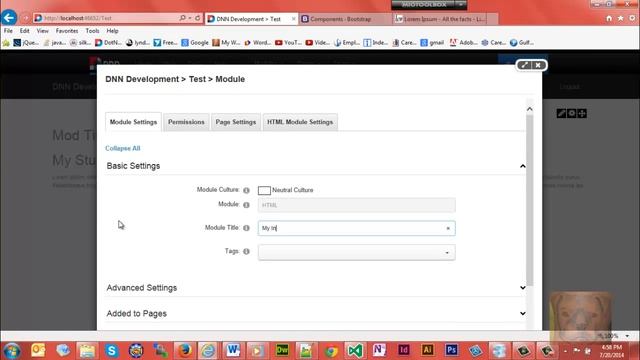The height and width of the screenshot is (360, 640).
Task: Click the Module Title info icon
Action: pyautogui.click(x=246, y=228)
